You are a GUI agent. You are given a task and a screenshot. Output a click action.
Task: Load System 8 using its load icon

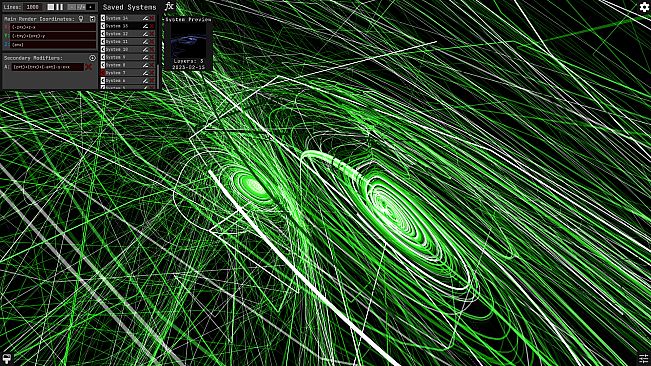103,65
